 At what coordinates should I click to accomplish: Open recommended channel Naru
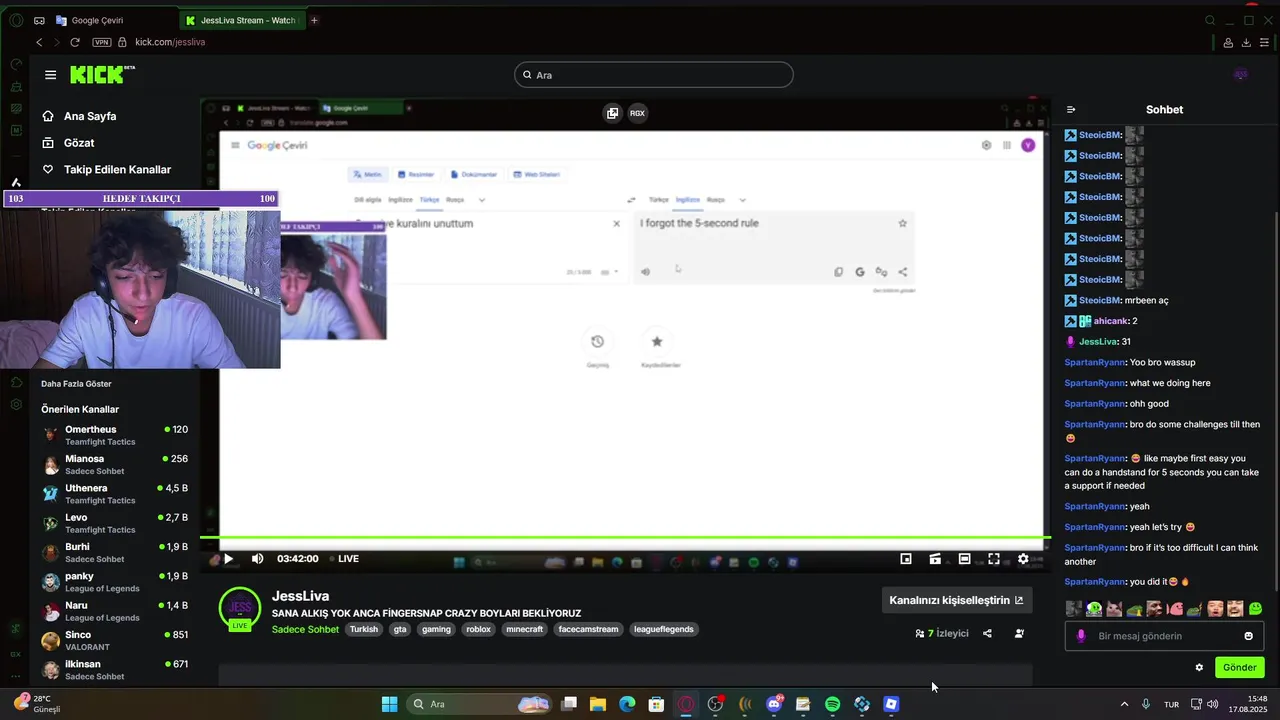114,611
